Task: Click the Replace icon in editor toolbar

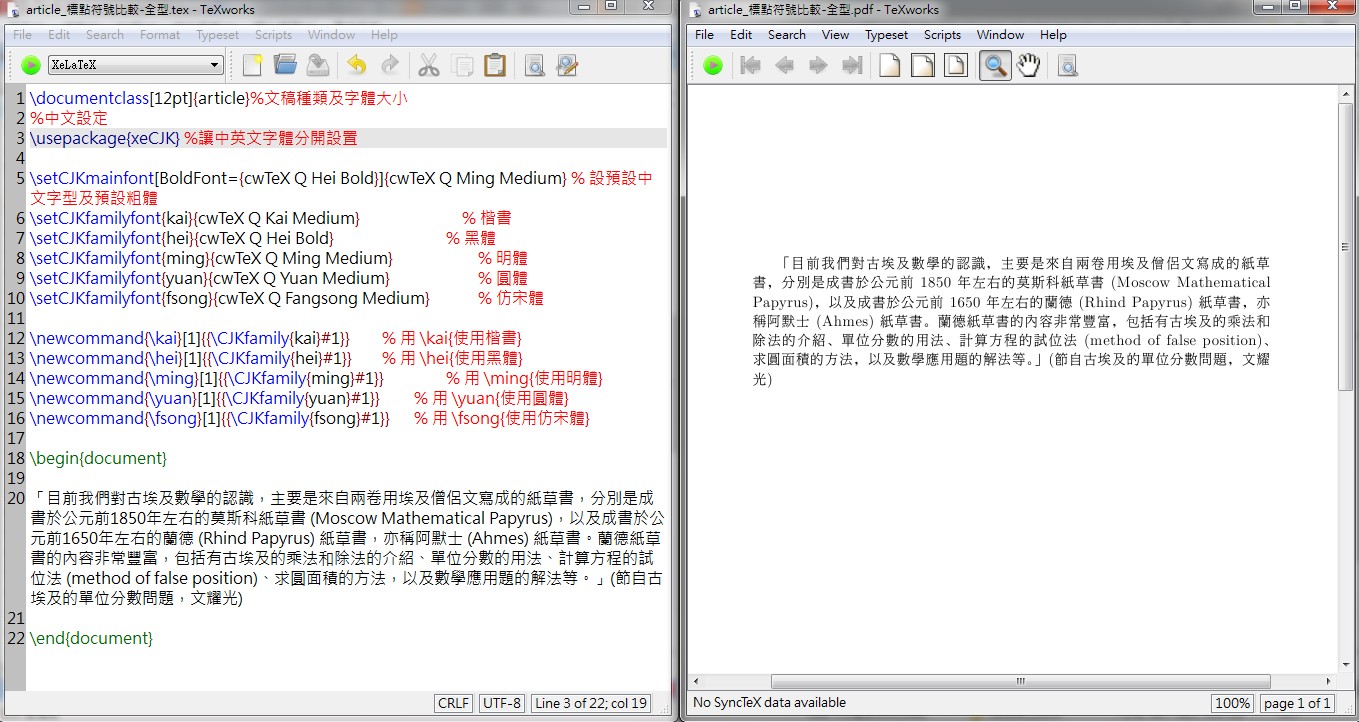Action: pyautogui.click(x=567, y=66)
